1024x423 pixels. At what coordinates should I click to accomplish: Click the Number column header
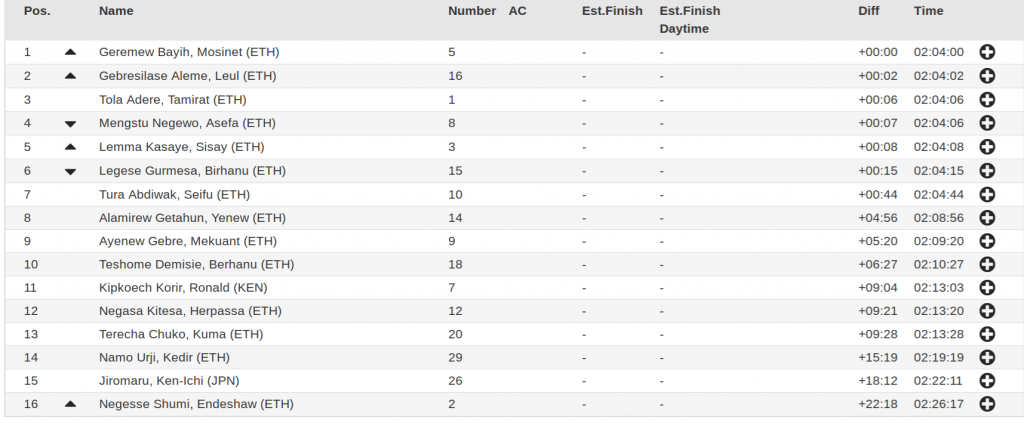472,11
